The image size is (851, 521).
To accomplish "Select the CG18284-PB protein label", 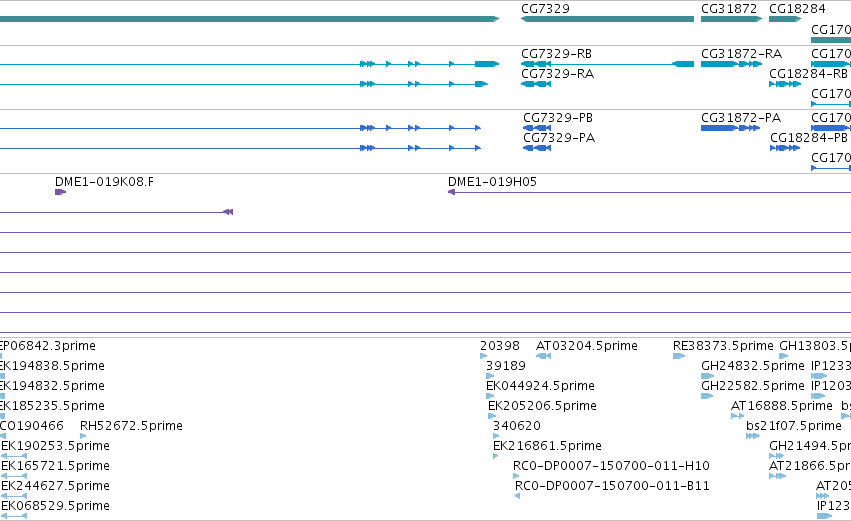I will point(809,138).
